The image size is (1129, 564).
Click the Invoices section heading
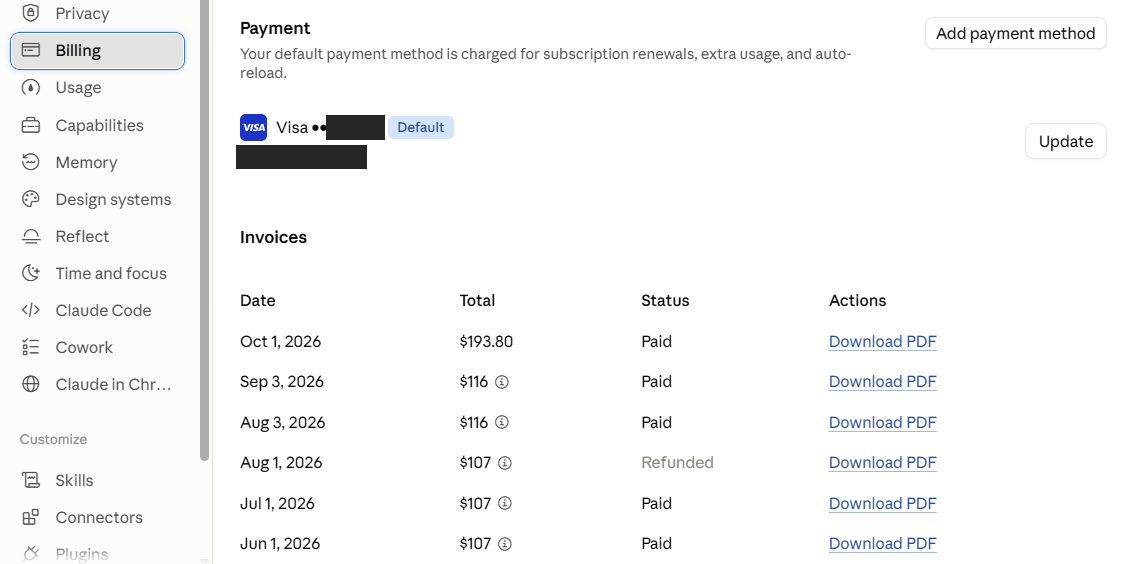[x=273, y=237]
